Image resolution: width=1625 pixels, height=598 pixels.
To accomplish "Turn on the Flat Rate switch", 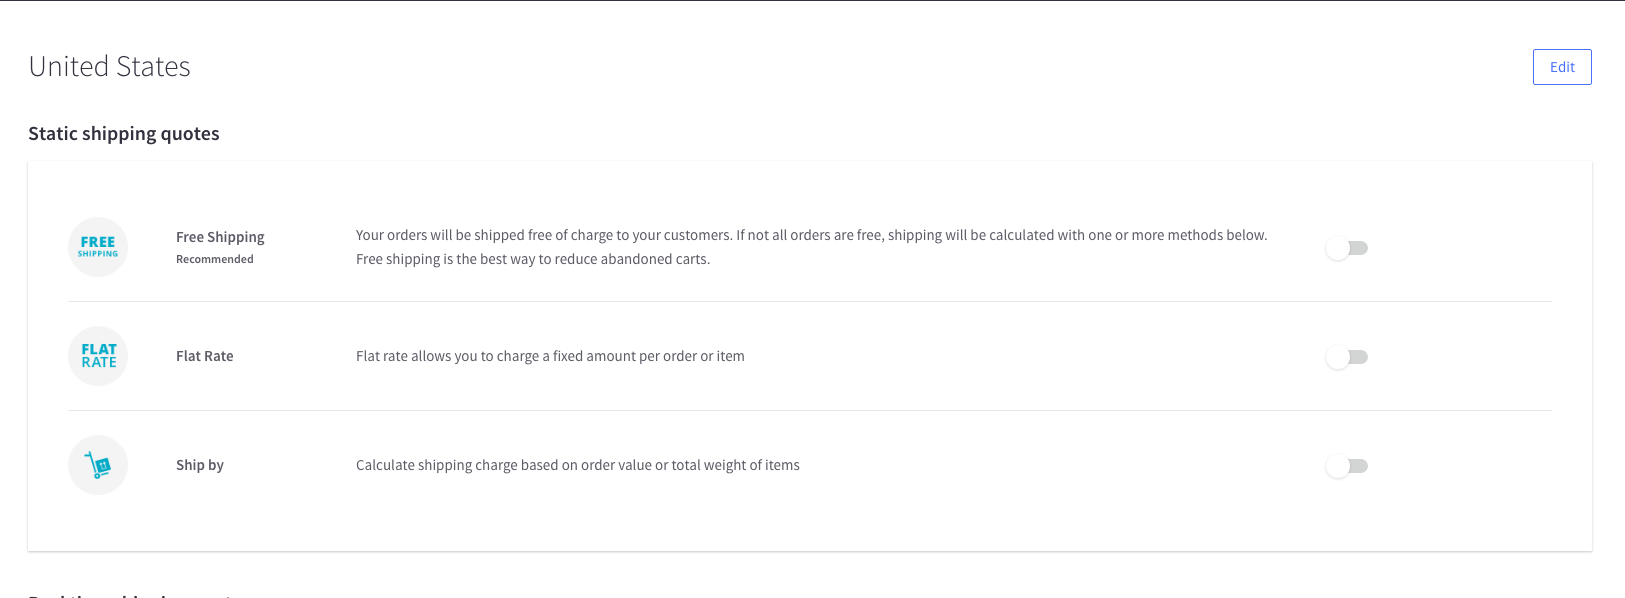I will click(1346, 357).
